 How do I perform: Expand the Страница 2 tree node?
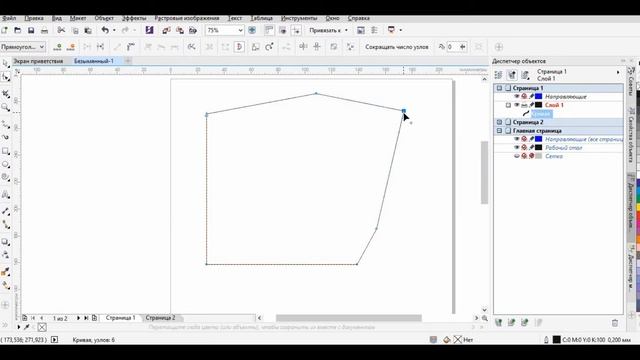pos(499,122)
